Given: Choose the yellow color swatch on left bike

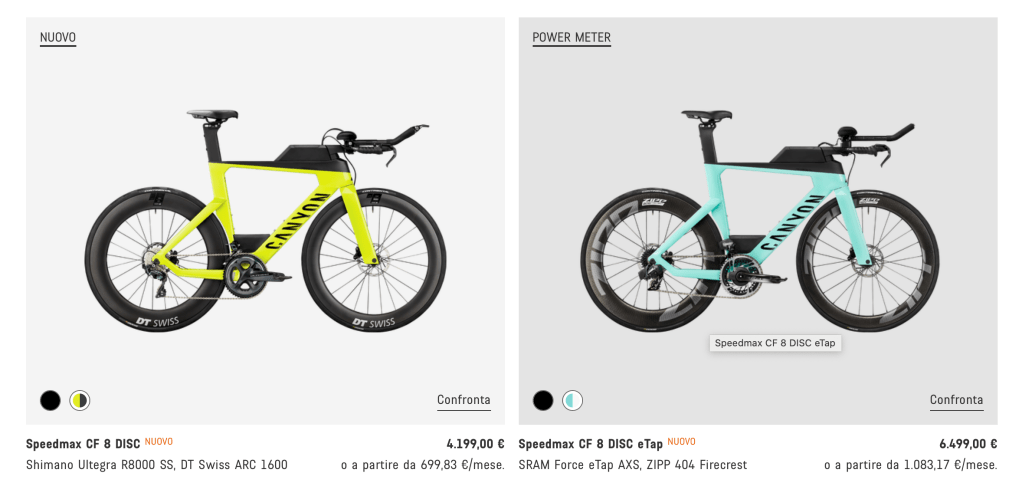Looking at the screenshot, I should click(x=80, y=401).
